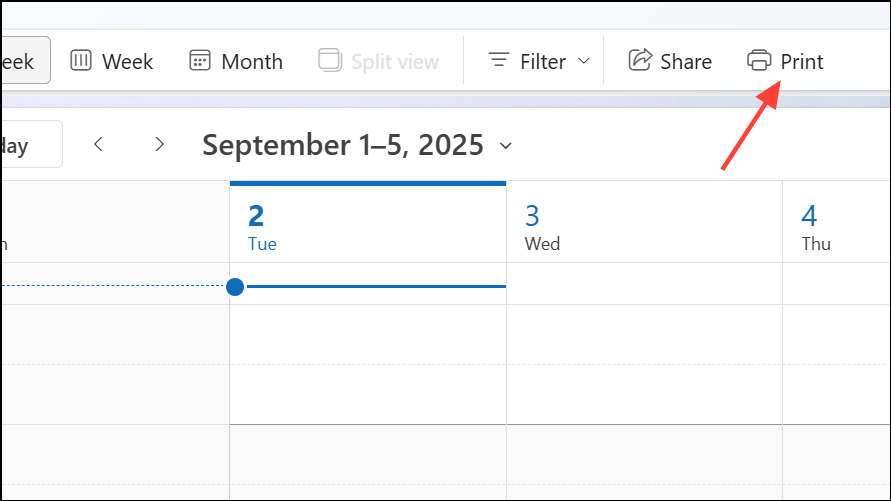Image resolution: width=891 pixels, height=501 pixels.
Task: Click the Filter lines icon
Action: pos(499,60)
